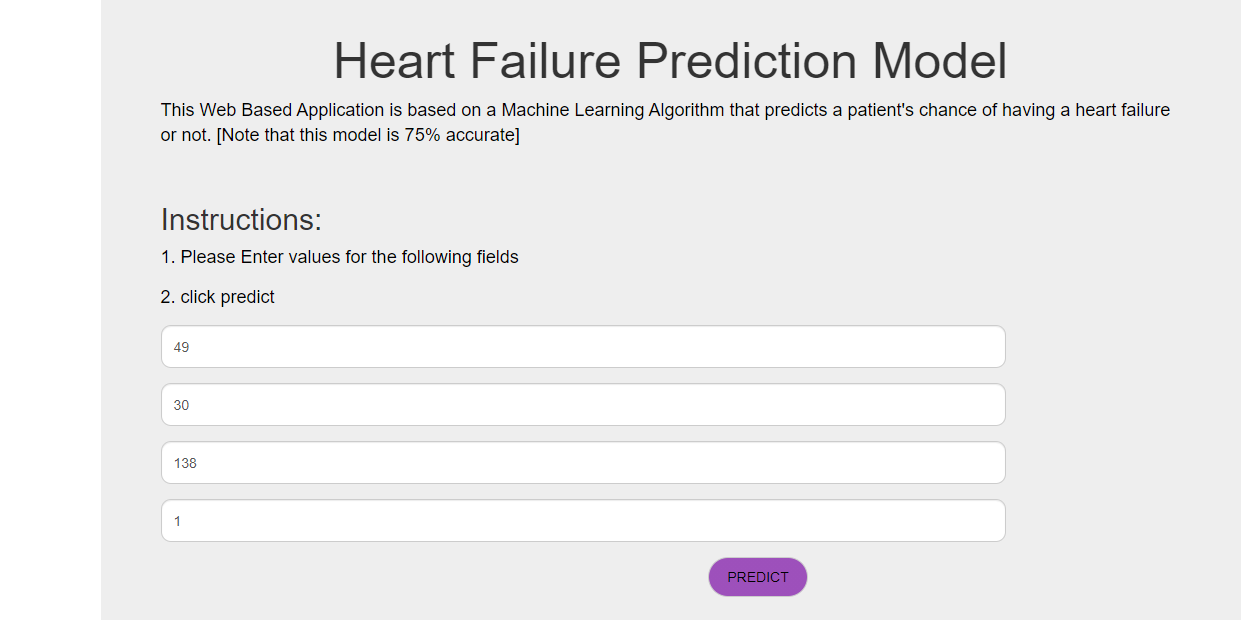Click the input field containing 1

[x=583, y=521]
